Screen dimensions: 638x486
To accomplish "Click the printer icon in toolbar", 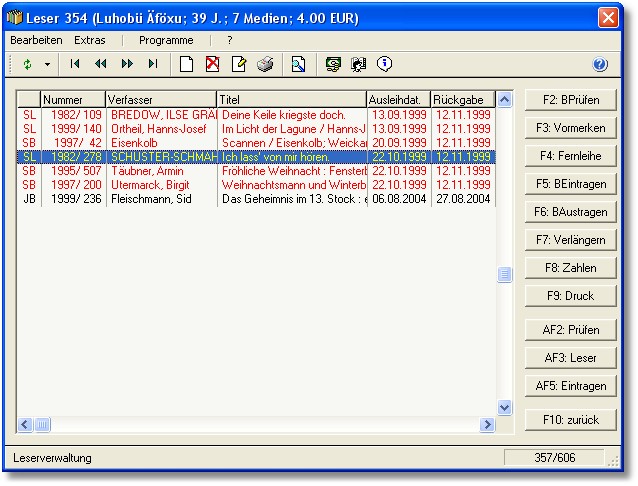I will click(x=265, y=64).
